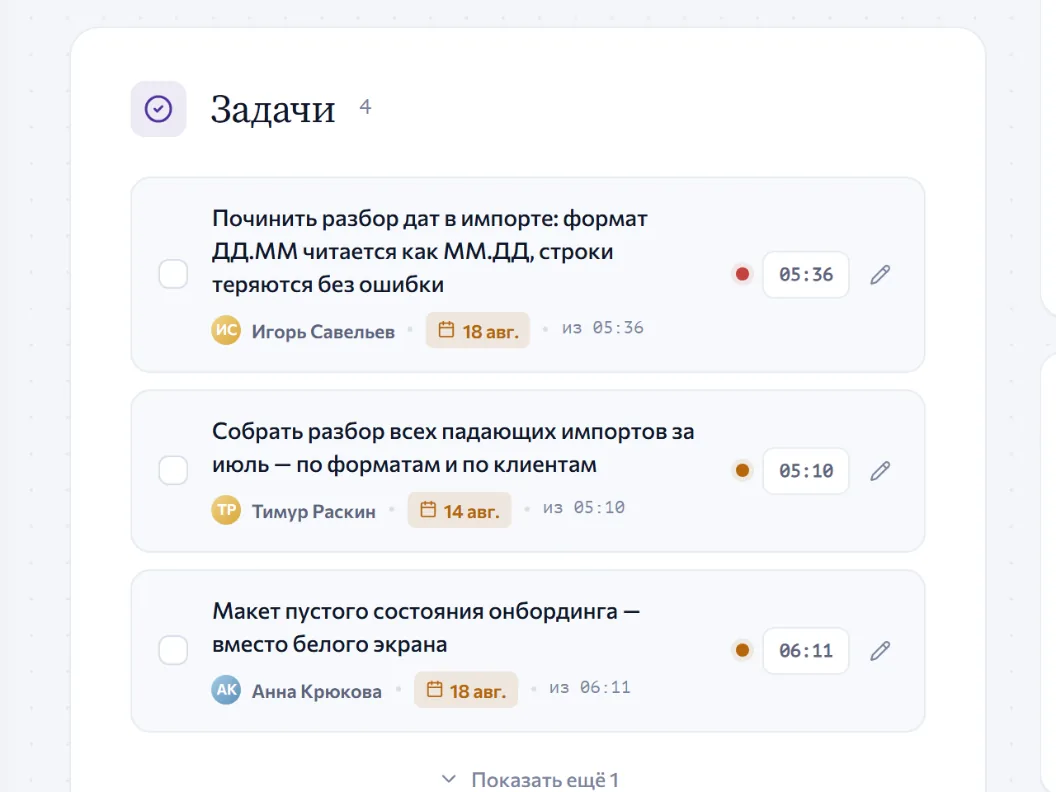Click the orange priority dot beside 05:10
The height and width of the screenshot is (792, 1056).
click(x=742, y=470)
